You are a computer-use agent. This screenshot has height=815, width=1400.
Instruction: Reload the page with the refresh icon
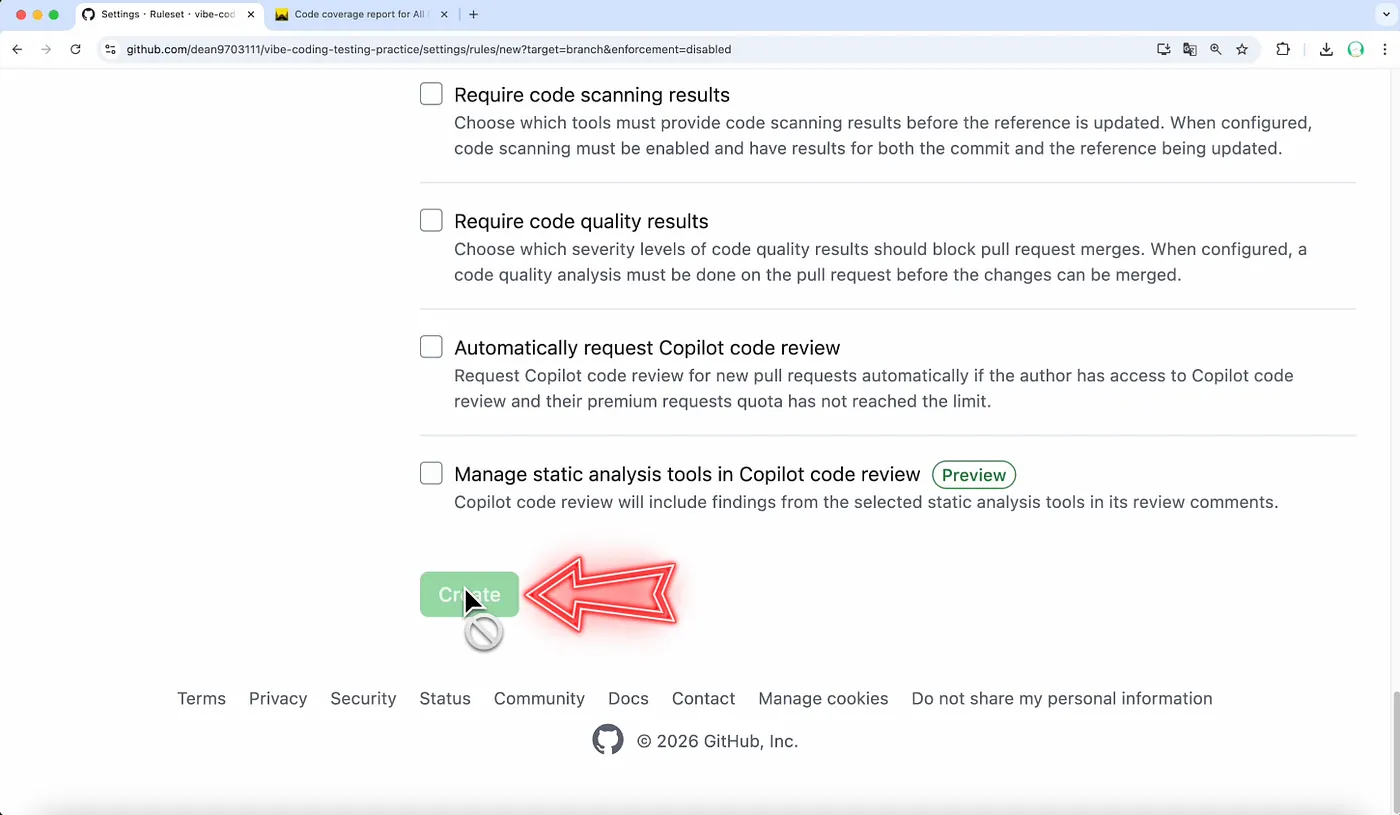[75, 49]
